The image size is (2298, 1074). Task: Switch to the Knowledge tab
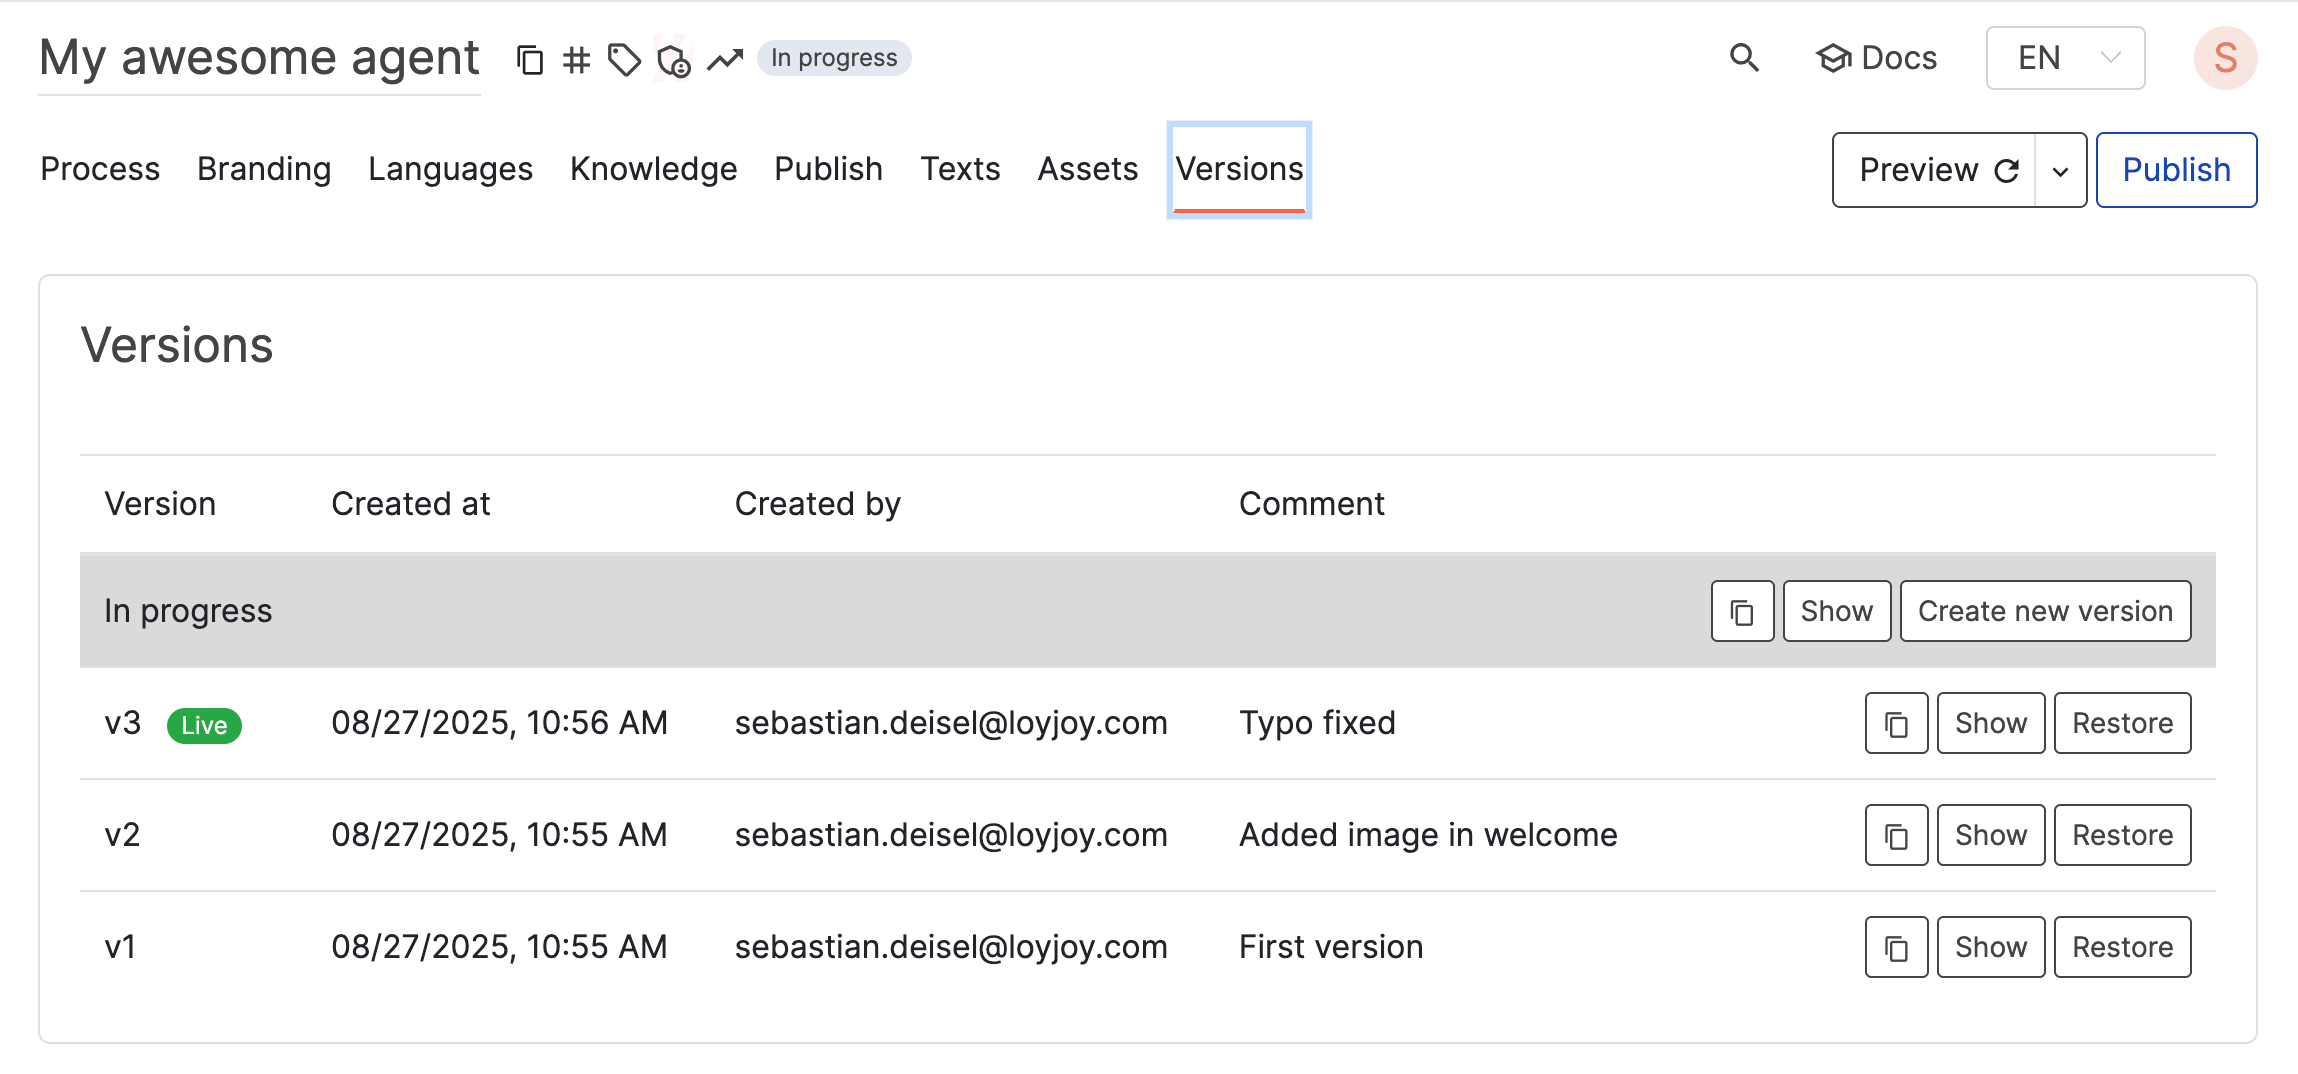click(x=653, y=169)
